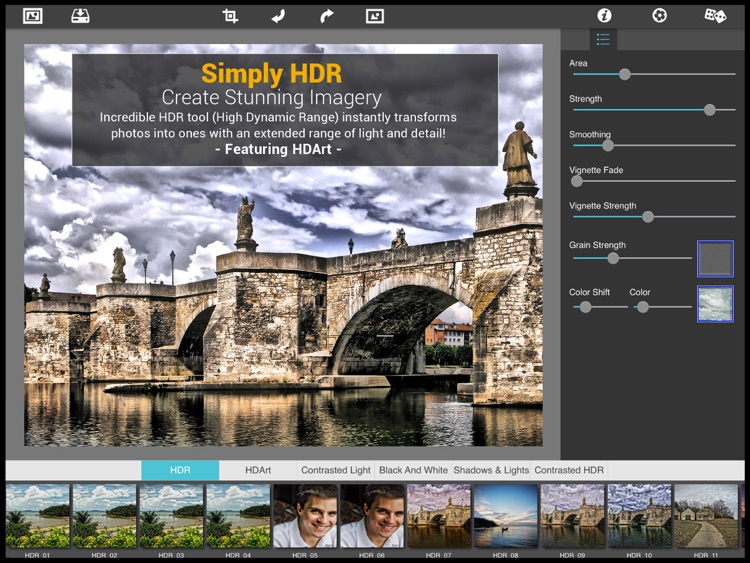Click the save to disk icon
The height and width of the screenshot is (563, 750).
click(x=80, y=16)
